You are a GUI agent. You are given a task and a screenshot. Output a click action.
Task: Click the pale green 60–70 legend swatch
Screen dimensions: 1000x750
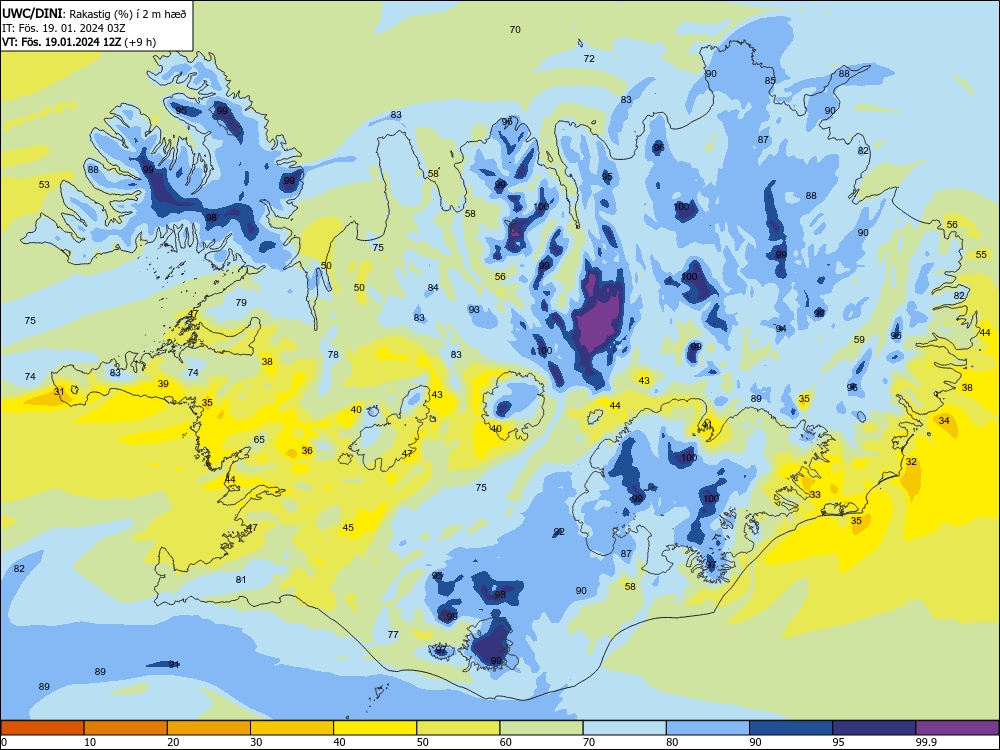pos(541,728)
